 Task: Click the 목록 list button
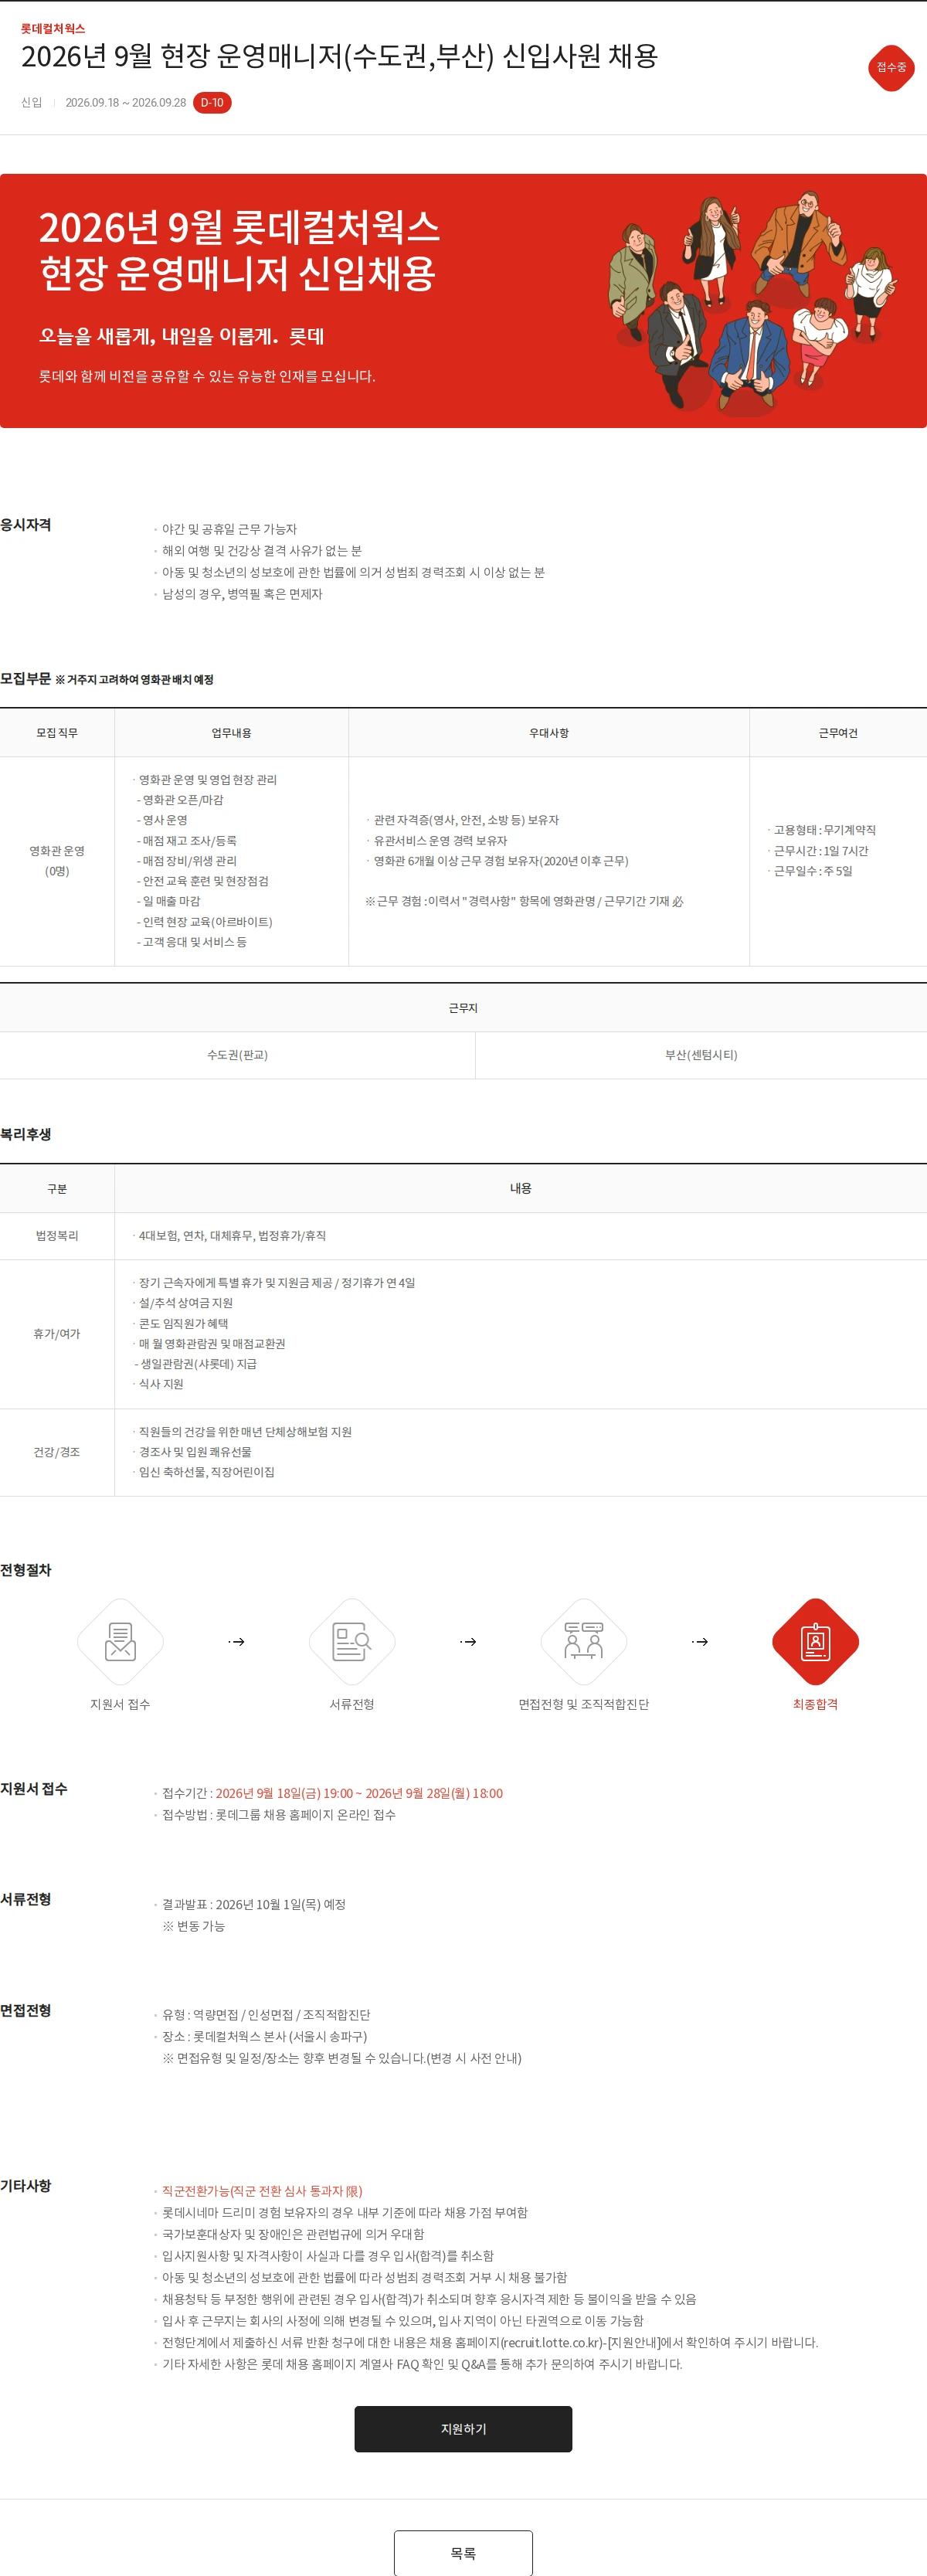(463, 2552)
